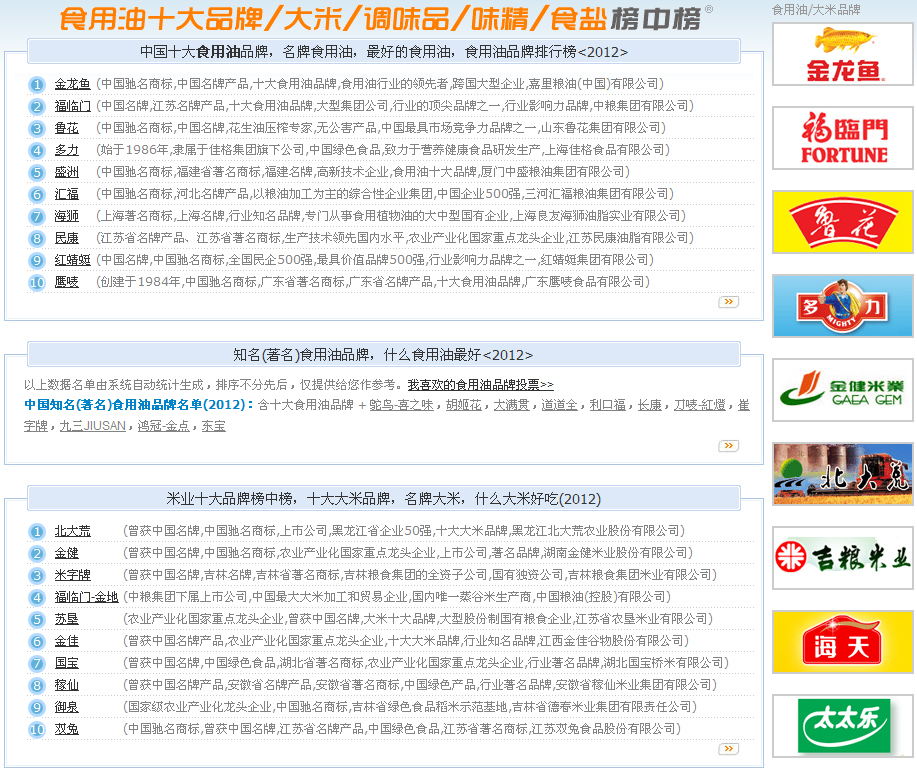Open the 福临门-金地 rice brand link

click(x=87, y=597)
